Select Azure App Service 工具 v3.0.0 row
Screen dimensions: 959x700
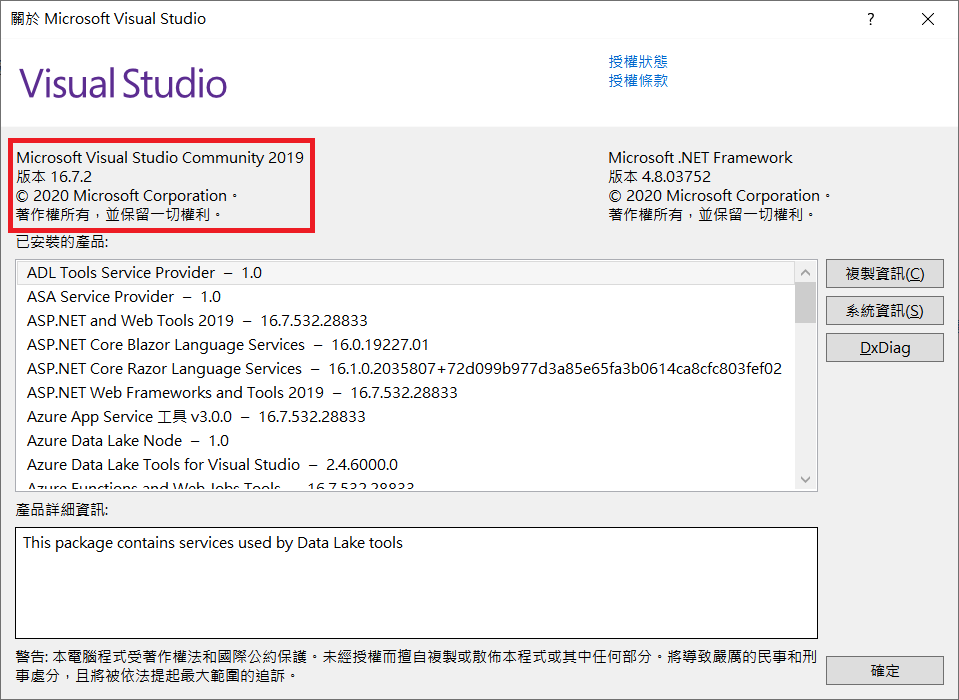click(x=405, y=417)
